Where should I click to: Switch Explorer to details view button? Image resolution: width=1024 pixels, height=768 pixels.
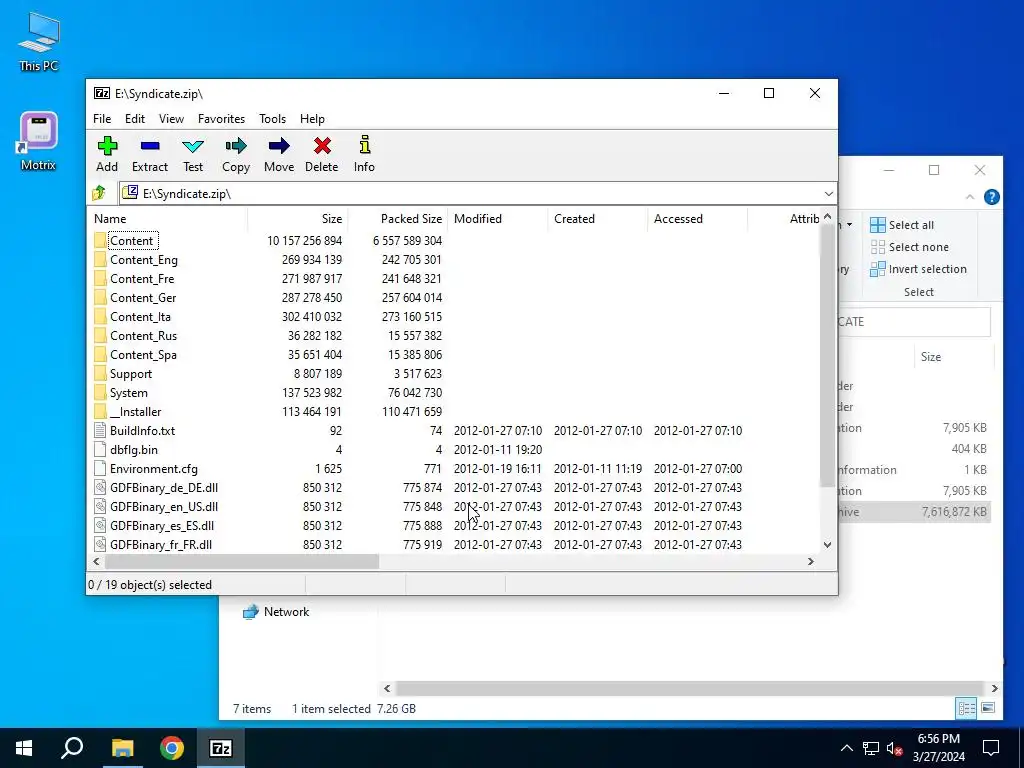pyautogui.click(x=966, y=708)
